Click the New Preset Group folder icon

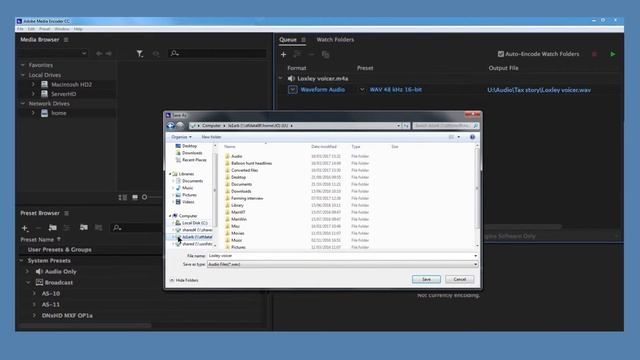53,227
